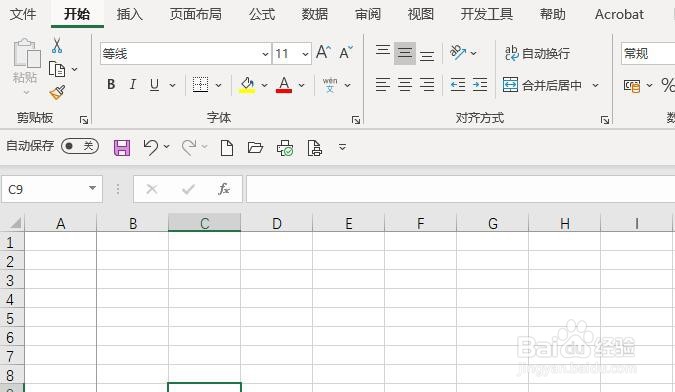This screenshot has width=675, height=392.
Task: Open alignment settings dialog launcher
Action: pyautogui.click(x=605, y=120)
